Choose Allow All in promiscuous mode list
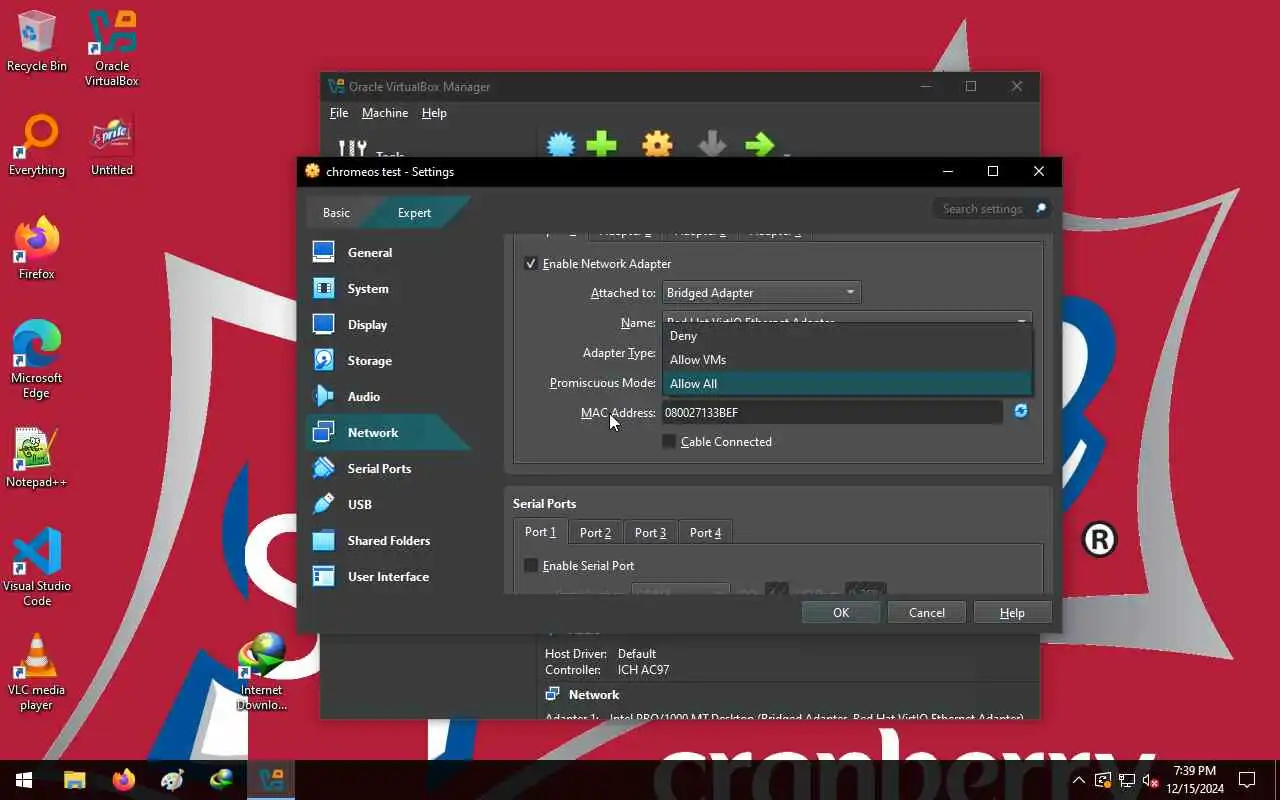Screen dimensions: 1280x800 pos(847,384)
